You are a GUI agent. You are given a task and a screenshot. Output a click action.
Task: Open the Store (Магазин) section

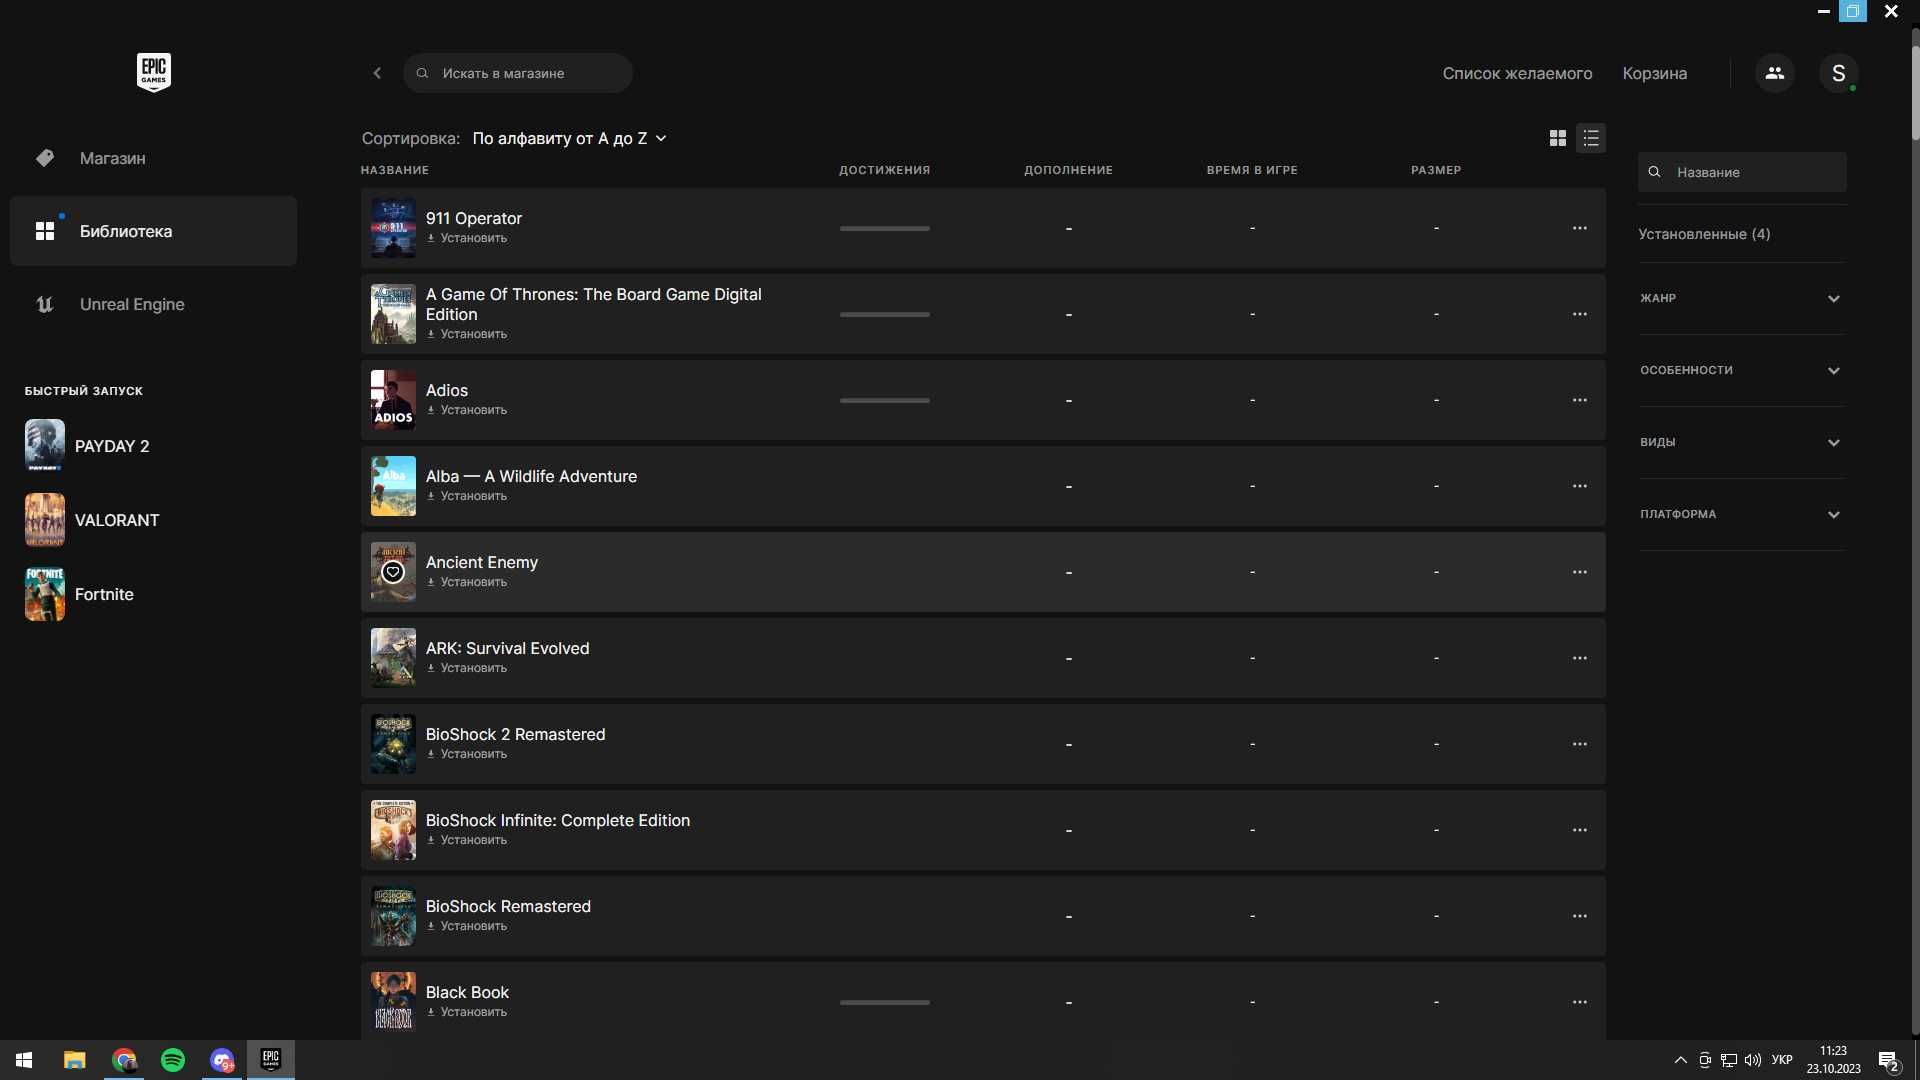point(153,158)
